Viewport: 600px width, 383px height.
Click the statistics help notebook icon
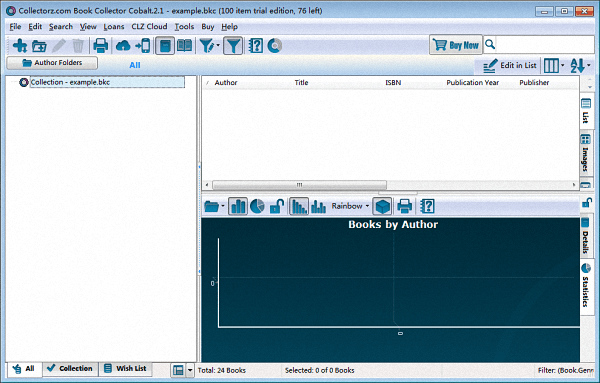coord(427,207)
